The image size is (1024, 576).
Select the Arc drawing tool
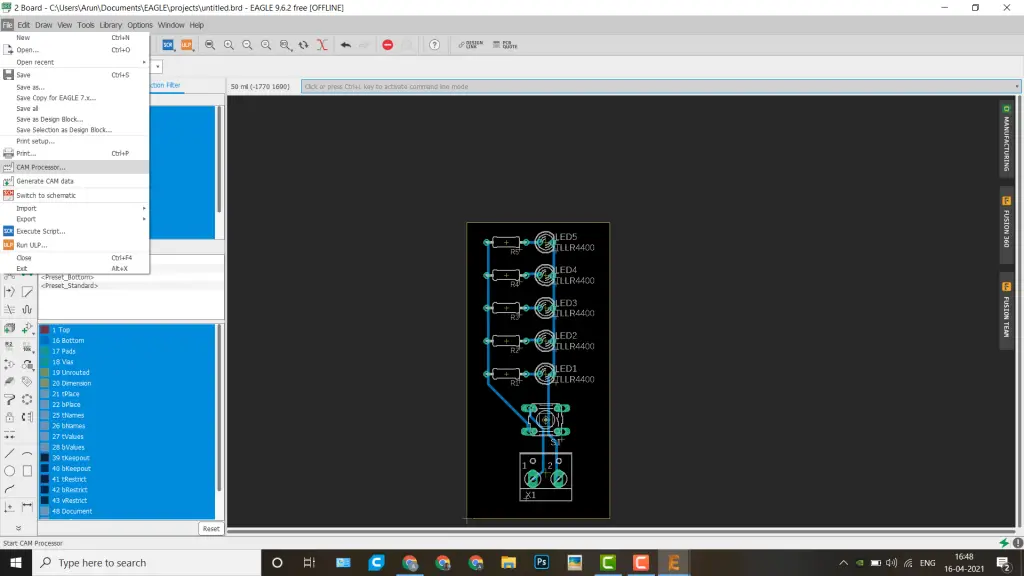pyautogui.click(x=27, y=453)
